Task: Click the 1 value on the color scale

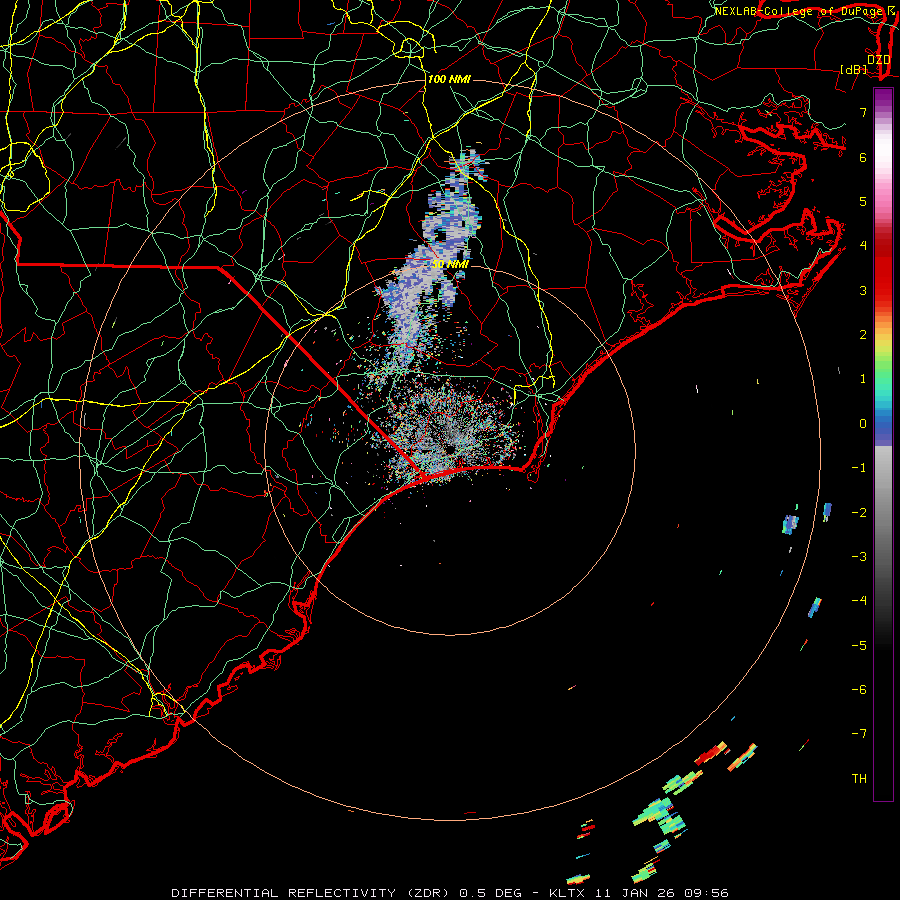Action: (x=863, y=379)
